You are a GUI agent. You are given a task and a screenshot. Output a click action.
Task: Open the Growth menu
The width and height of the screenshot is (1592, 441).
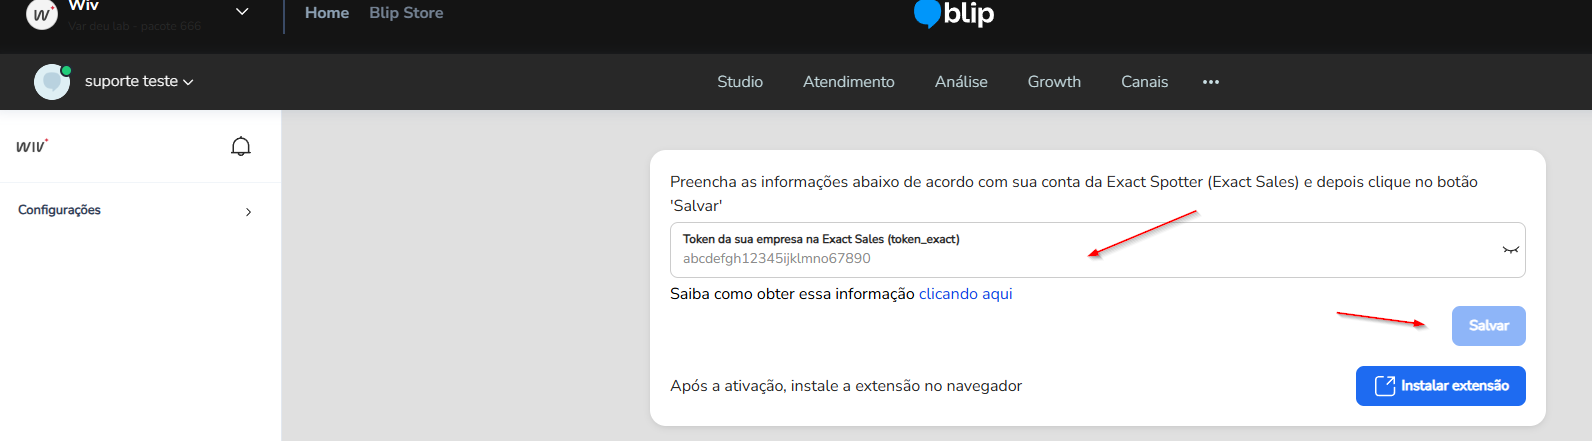pos(1054,82)
